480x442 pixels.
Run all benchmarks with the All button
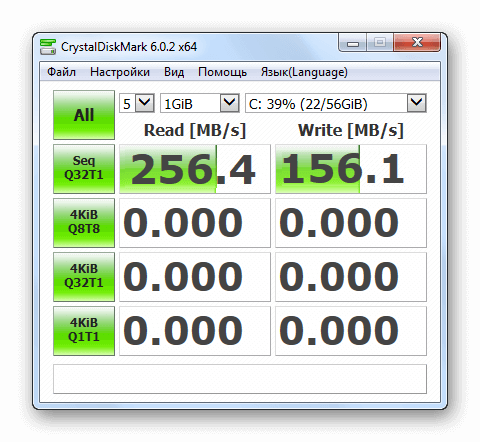(84, 115)
